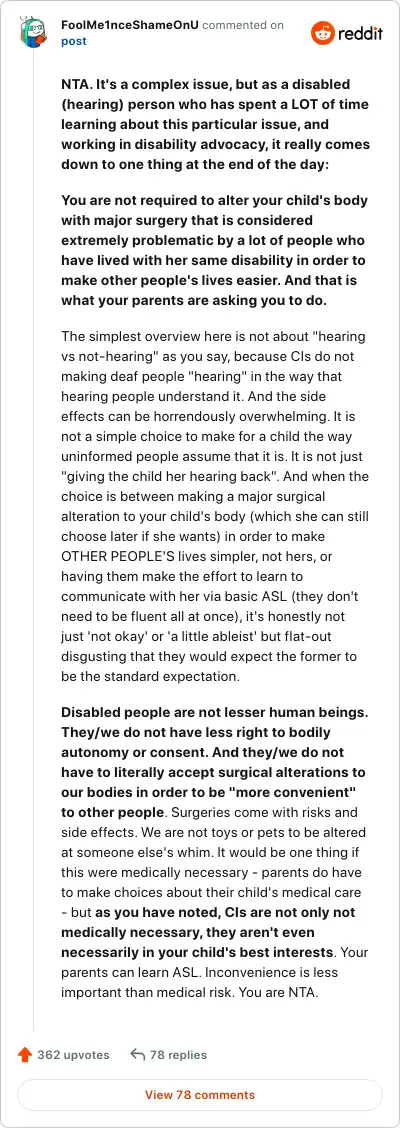
Task: Click the reply arrow icon
Action: (x=137, y=1055)
